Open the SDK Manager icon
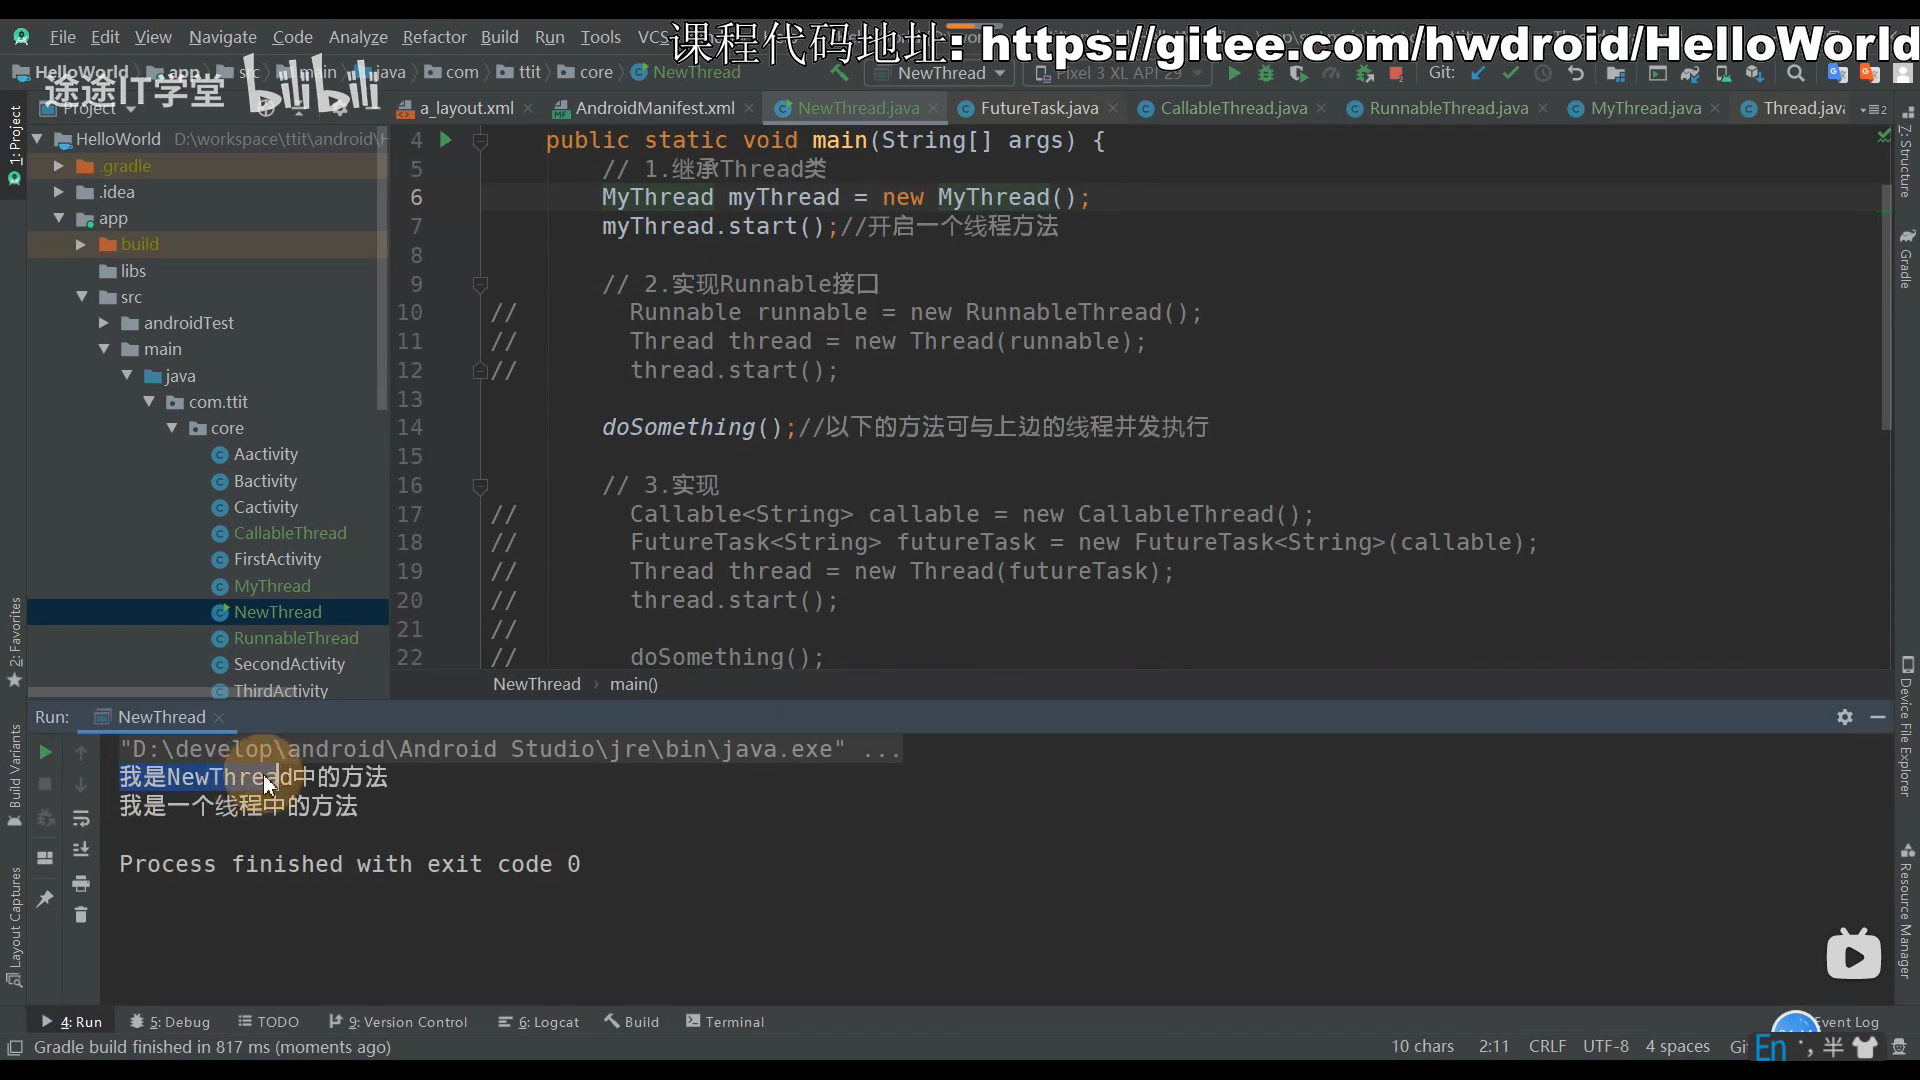This screenshot has height=1080, width=1920. pos(1755,73)
